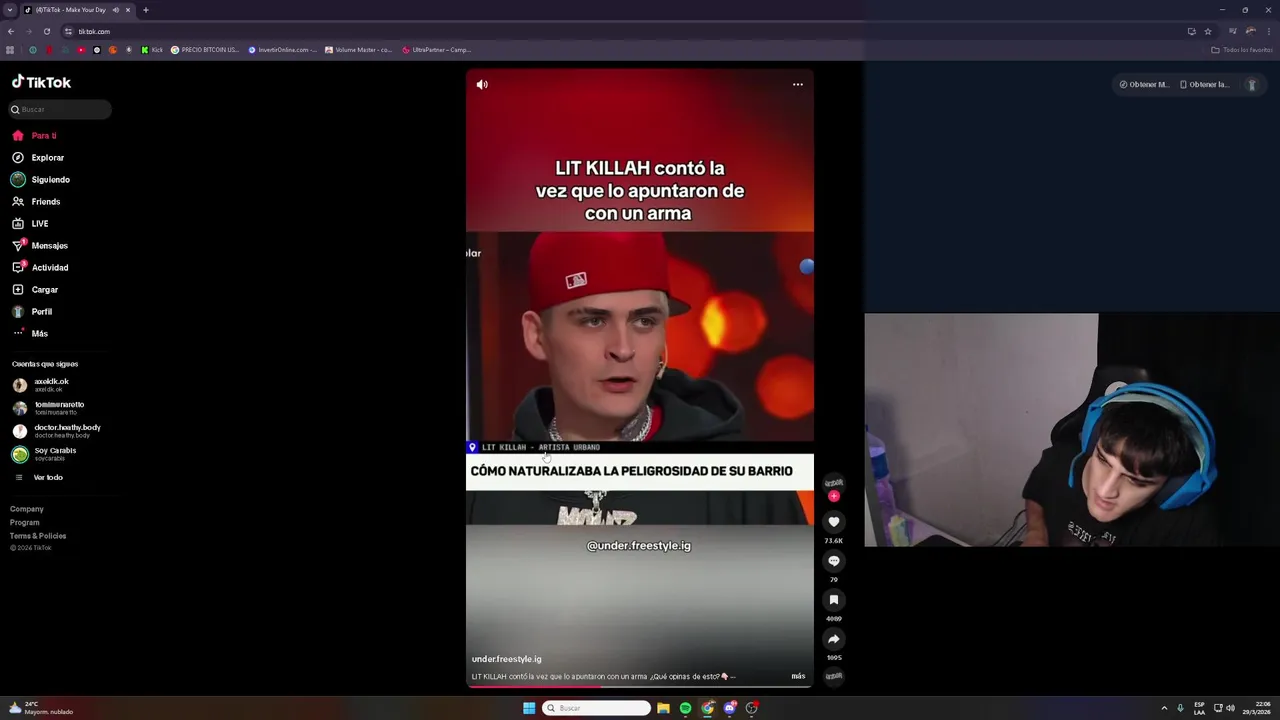Reload the TikTok page
The image size is (1280, 720).
(x=46, y=31)
